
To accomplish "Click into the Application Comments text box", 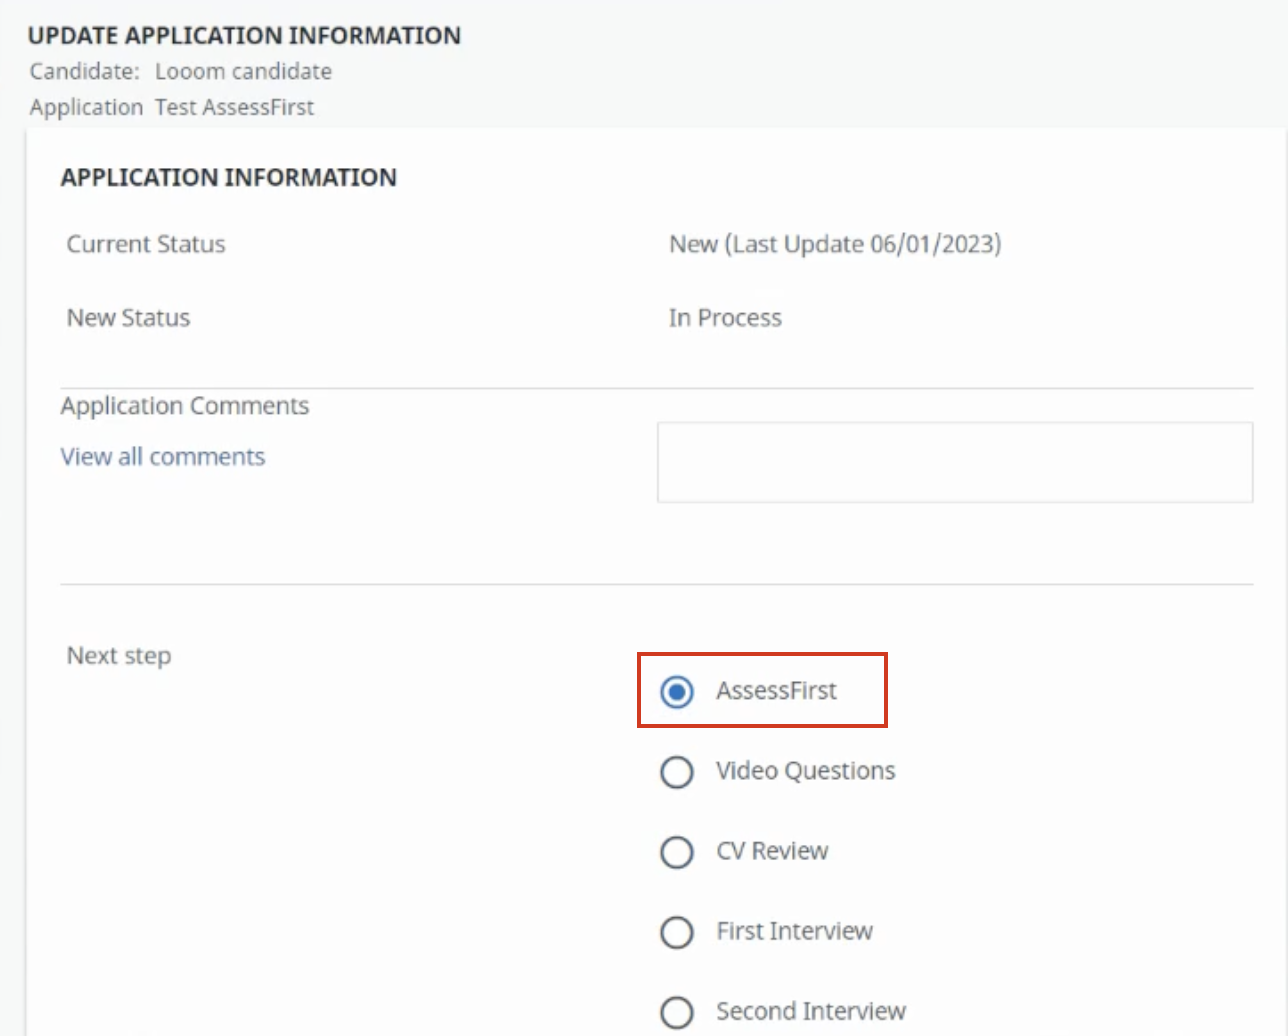I will tap(954, 462).
